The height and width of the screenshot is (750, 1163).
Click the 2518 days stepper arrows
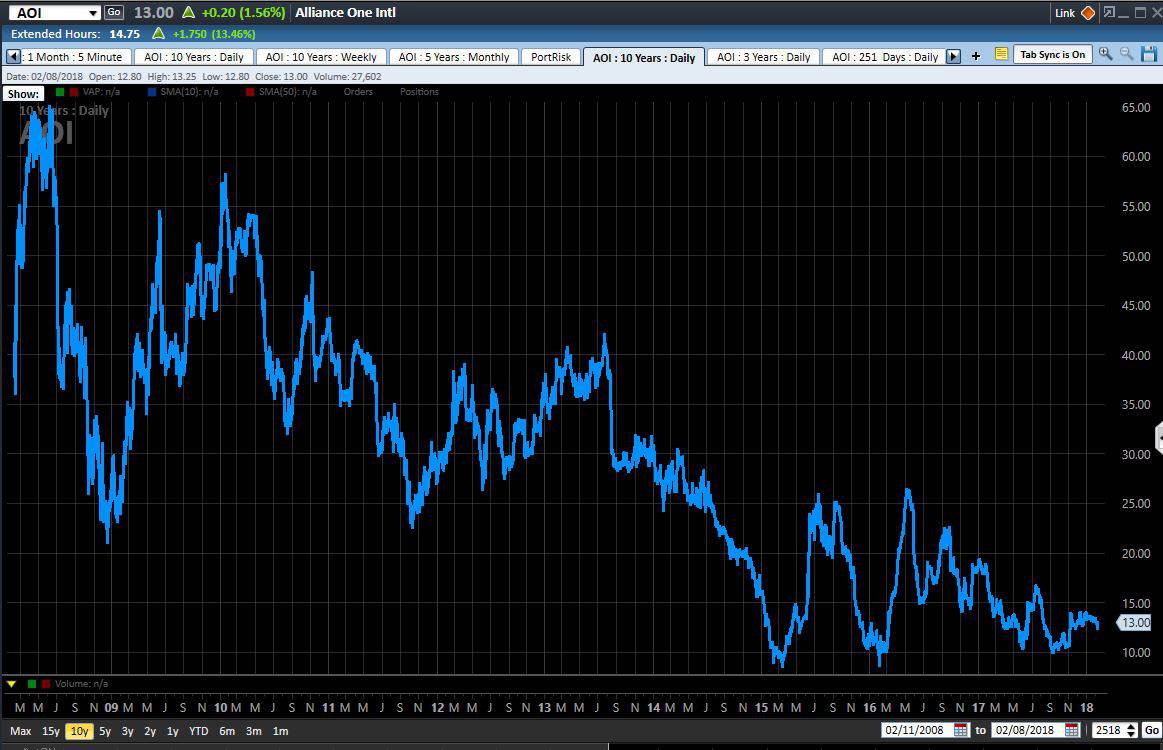pos(1131,730)
